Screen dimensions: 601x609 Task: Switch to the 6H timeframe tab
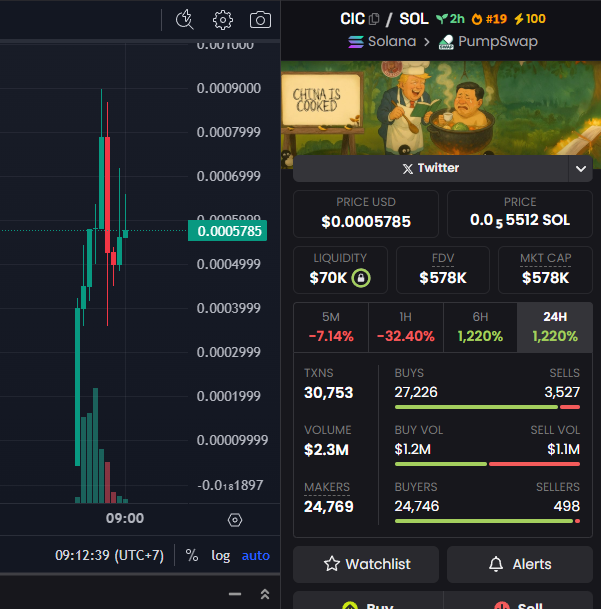click(x=480, y=327)
